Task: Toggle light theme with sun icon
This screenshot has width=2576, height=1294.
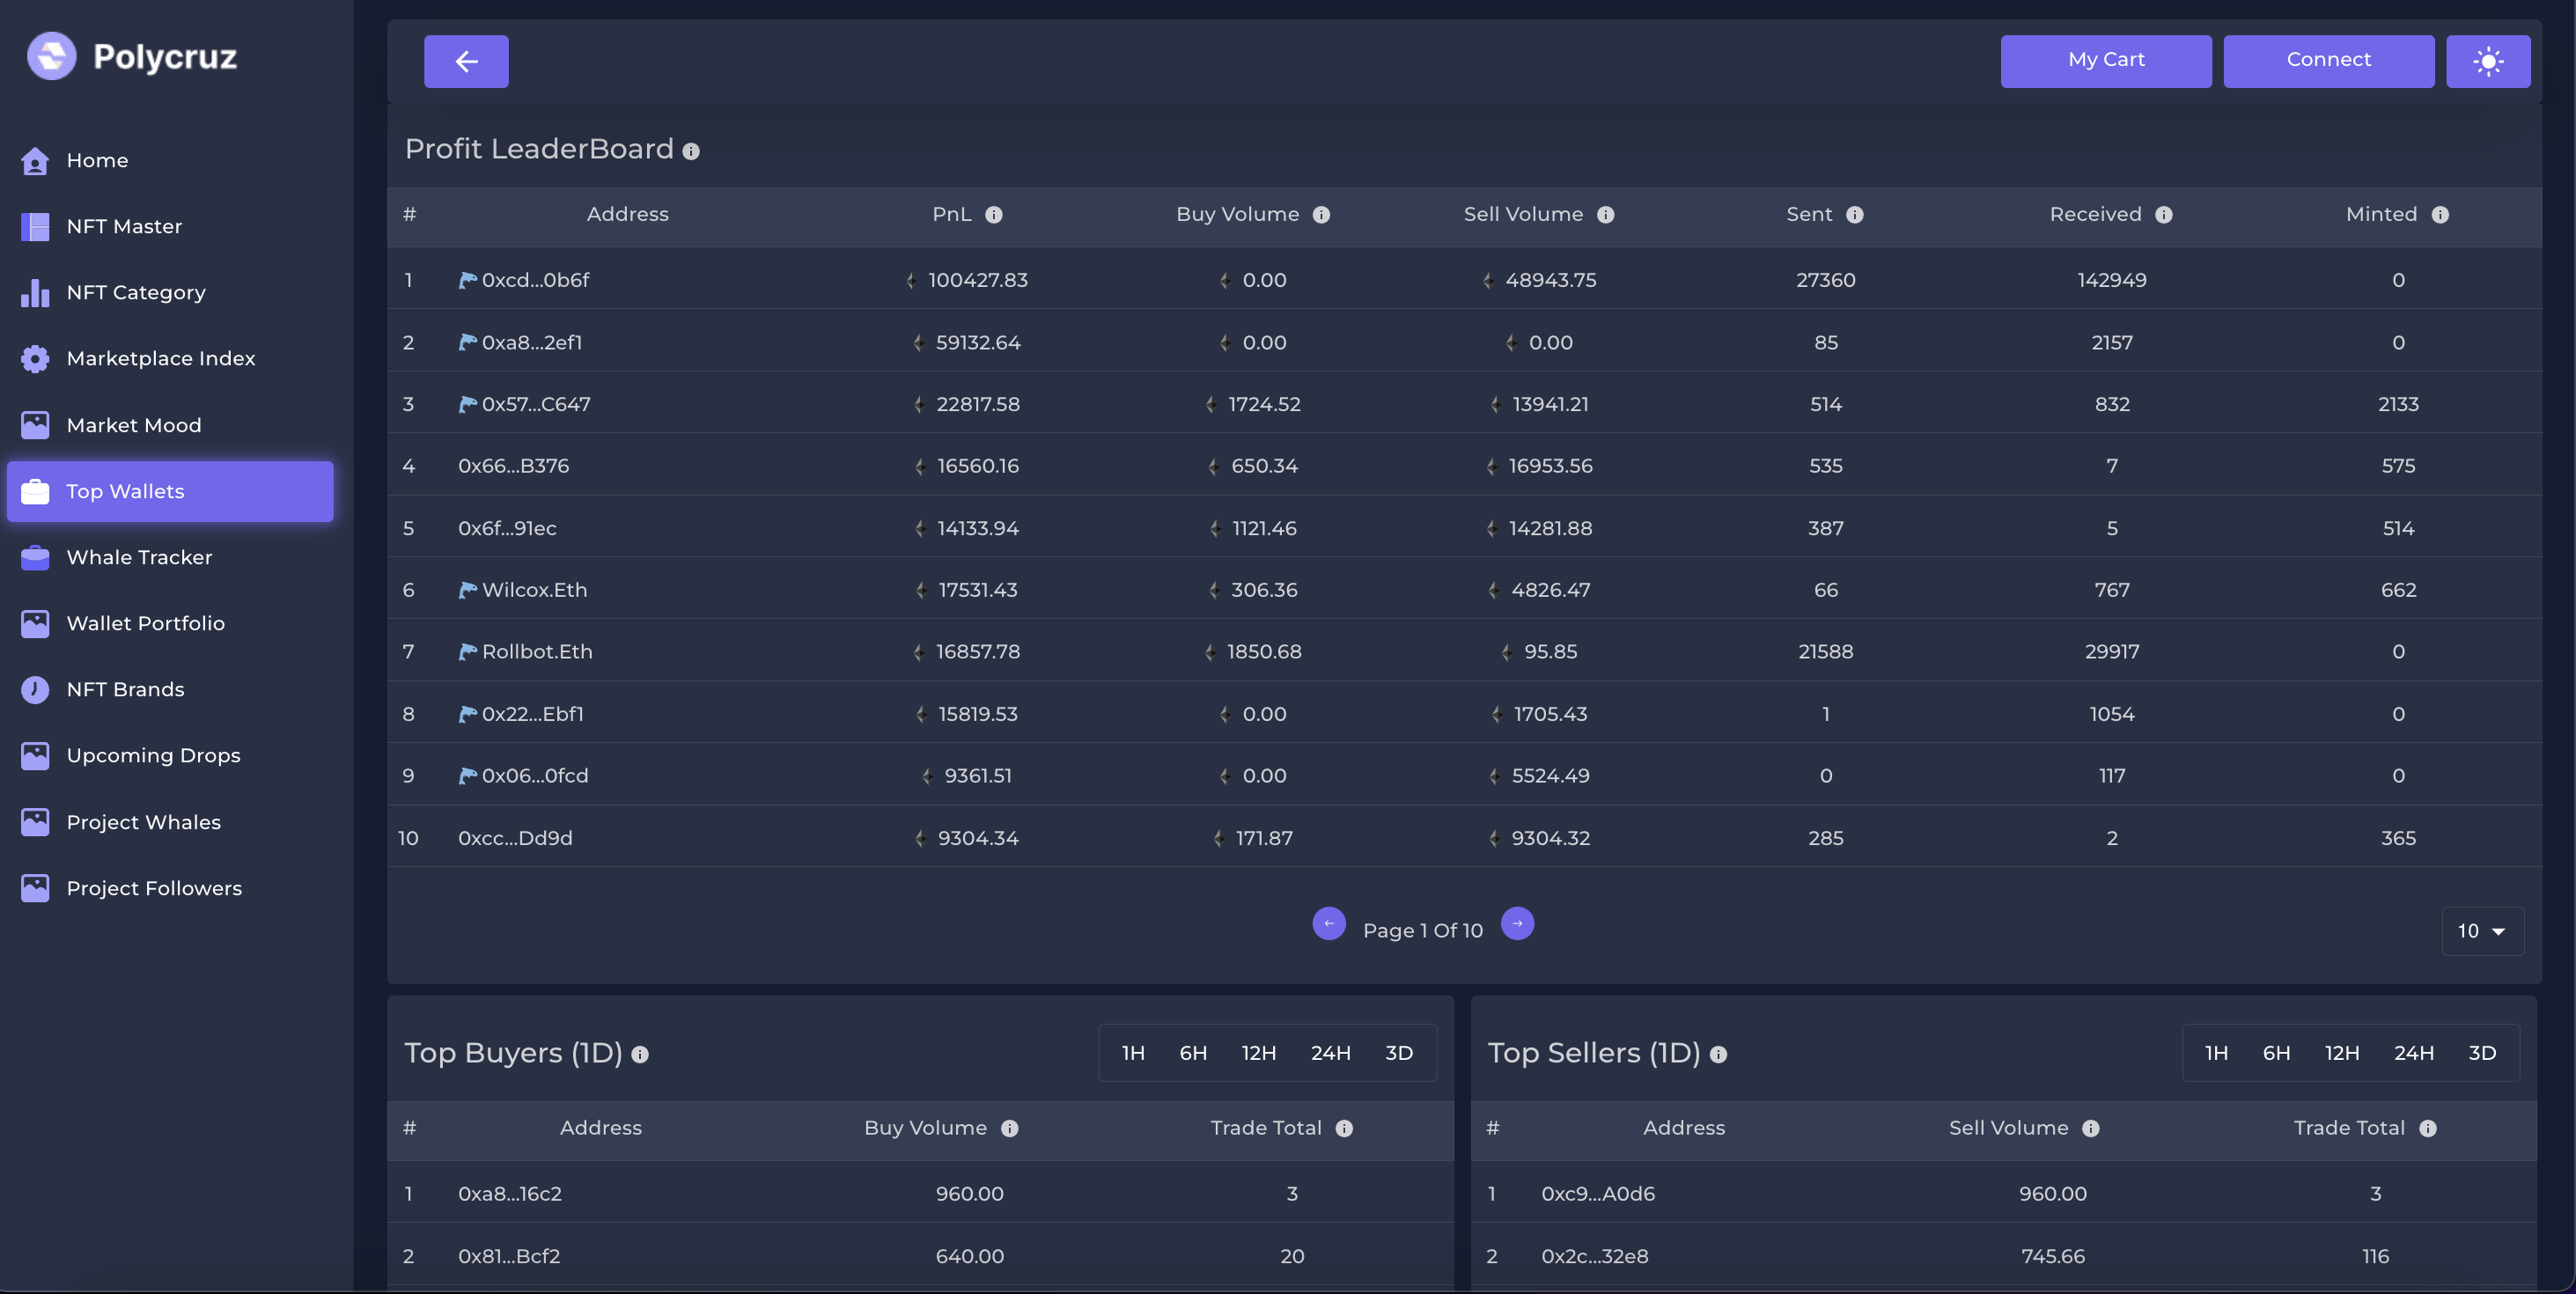Action: pyautogui.click(x=2488, y=61)
